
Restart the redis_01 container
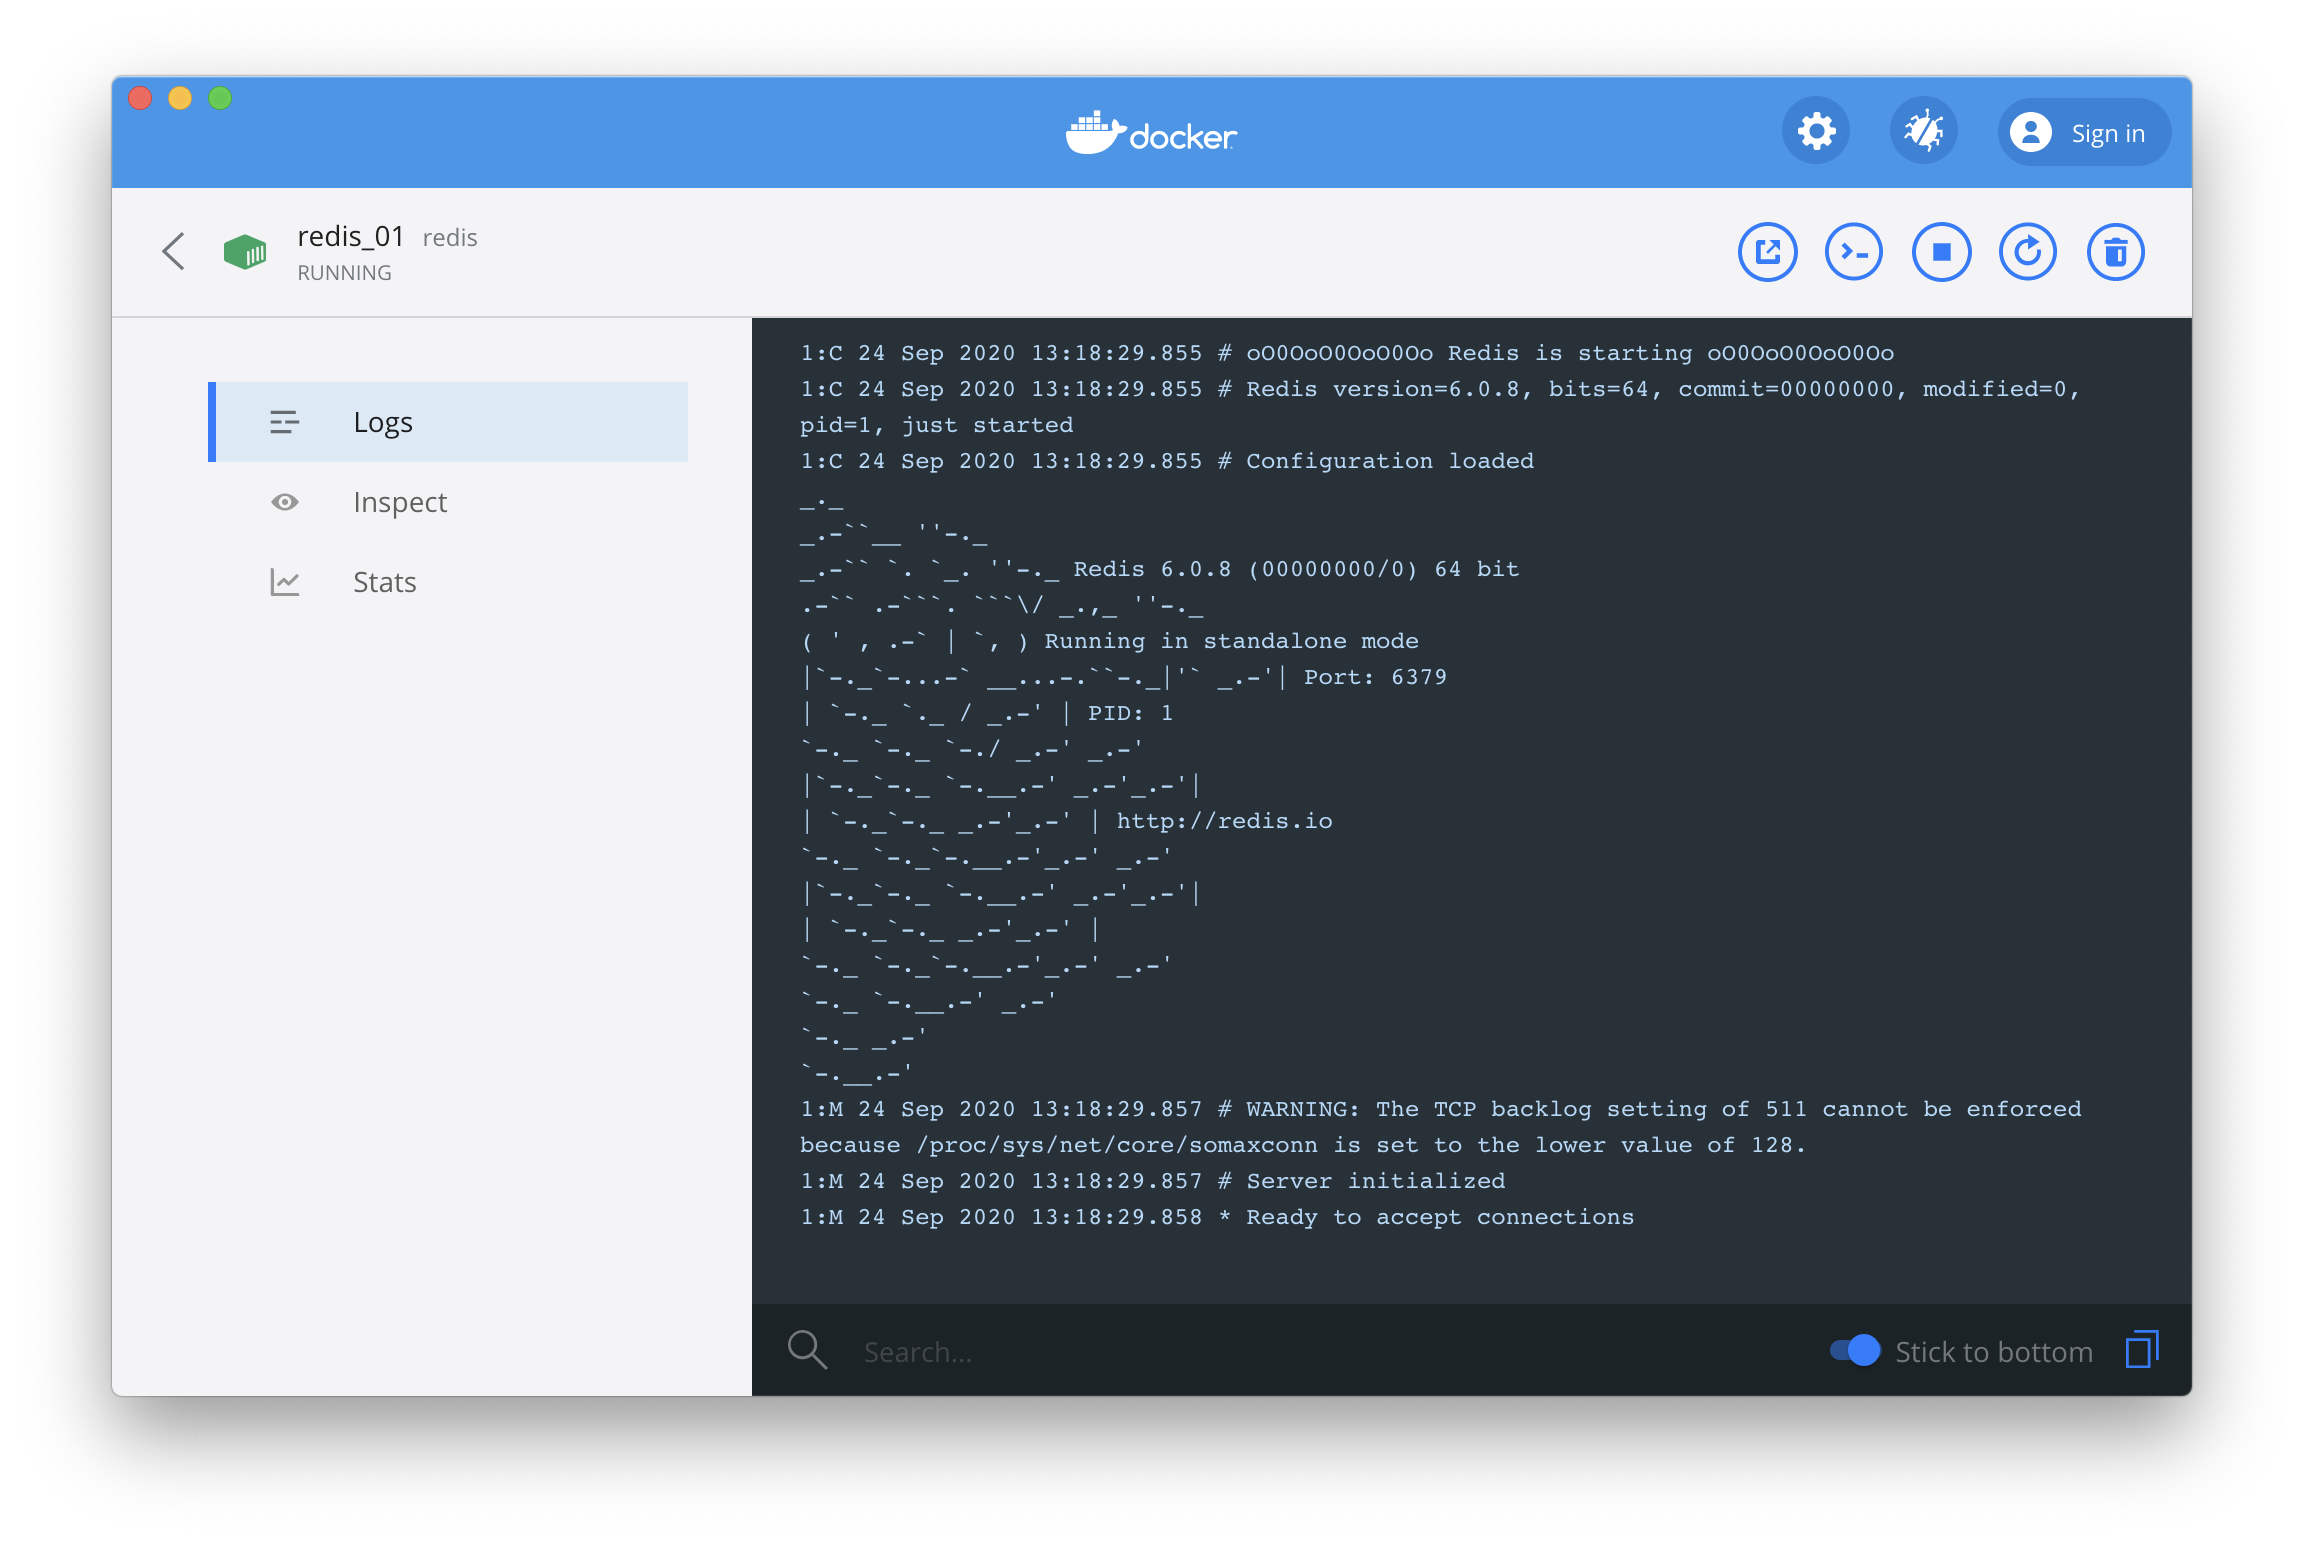2028,252
